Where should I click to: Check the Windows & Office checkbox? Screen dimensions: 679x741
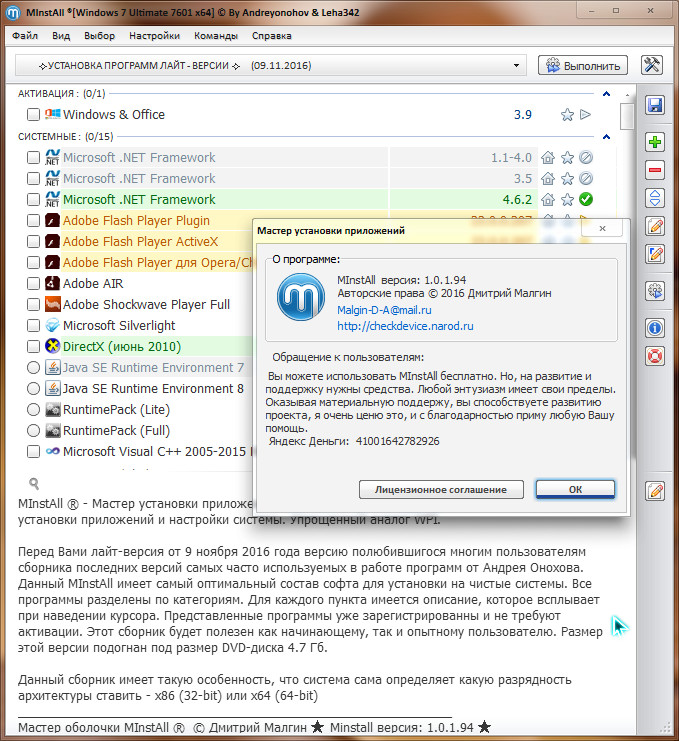33,114
